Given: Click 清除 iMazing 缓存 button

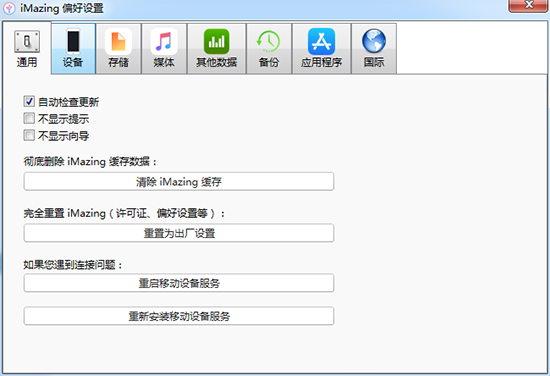Looking at the screenshot, I should [x=179, y=181].
